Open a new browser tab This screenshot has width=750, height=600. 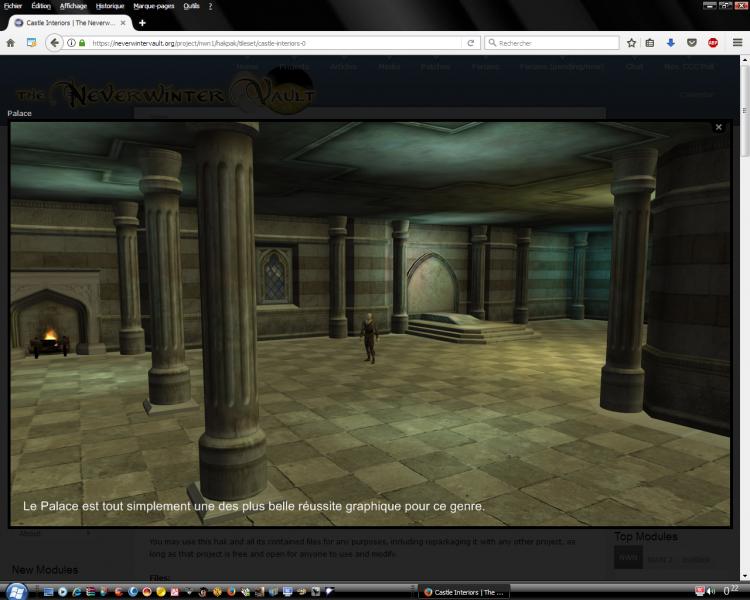point(142,22)
